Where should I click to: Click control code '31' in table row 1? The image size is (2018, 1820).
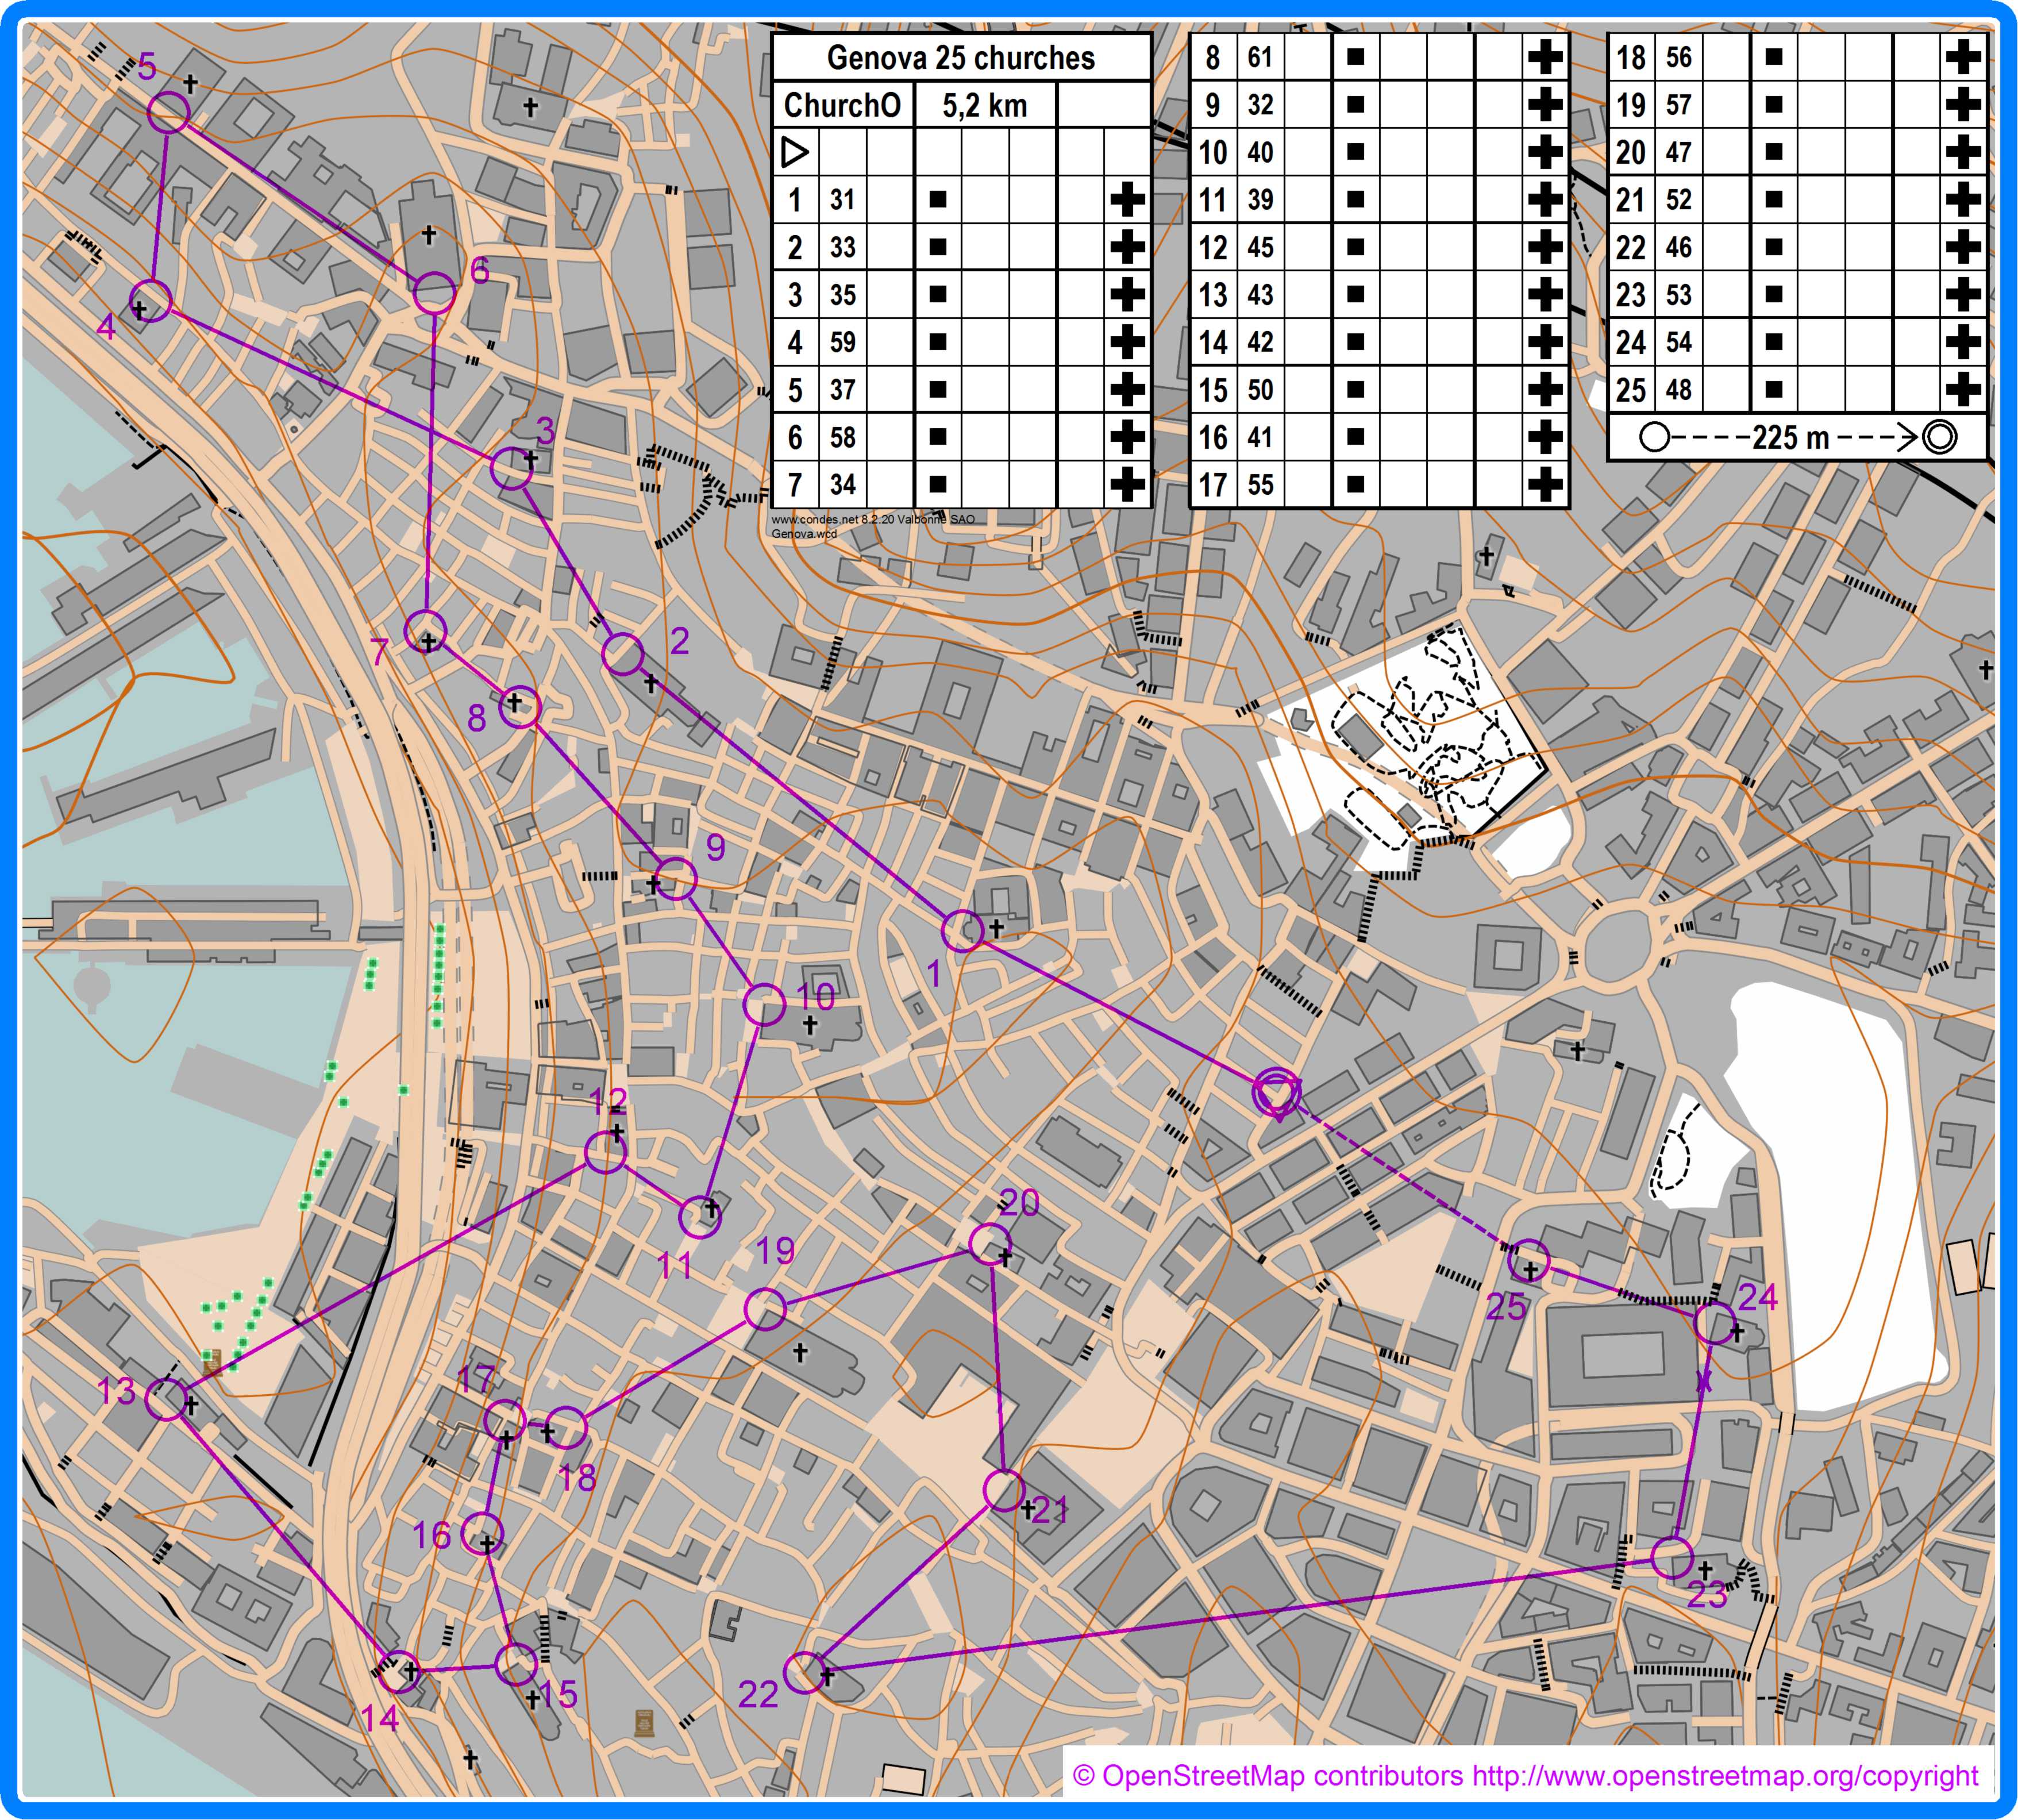coord(843,200)
